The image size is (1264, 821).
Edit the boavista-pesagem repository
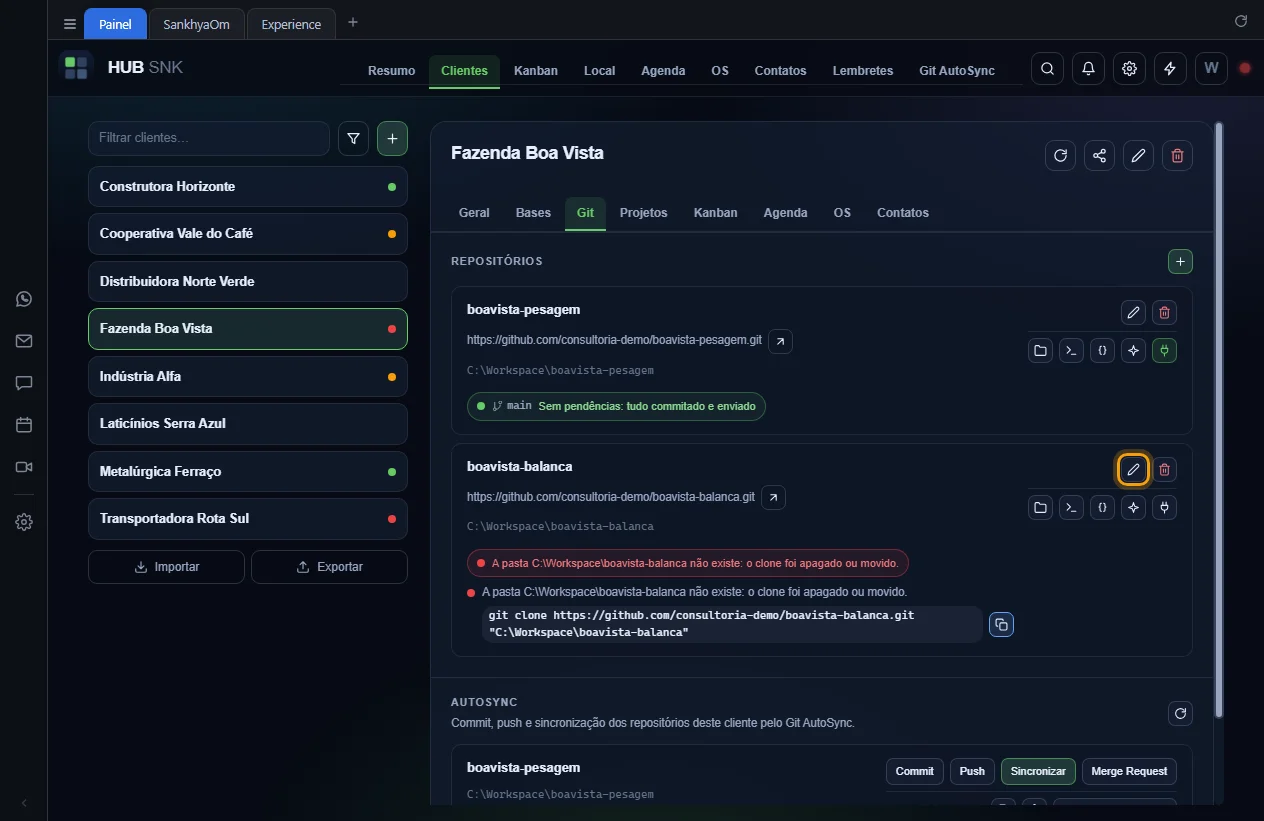1133,312
